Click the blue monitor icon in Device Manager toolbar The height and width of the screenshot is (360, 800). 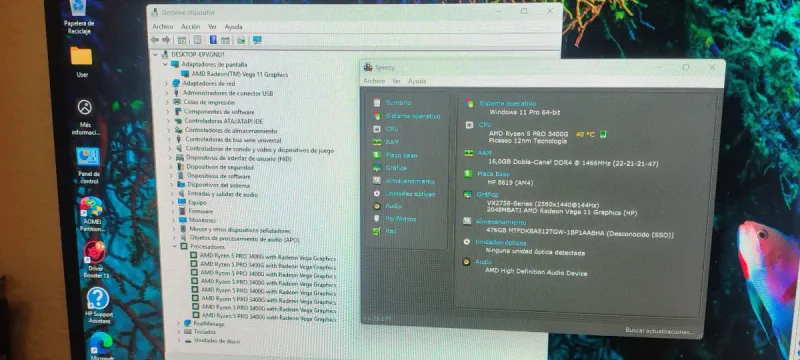[257, 40]
